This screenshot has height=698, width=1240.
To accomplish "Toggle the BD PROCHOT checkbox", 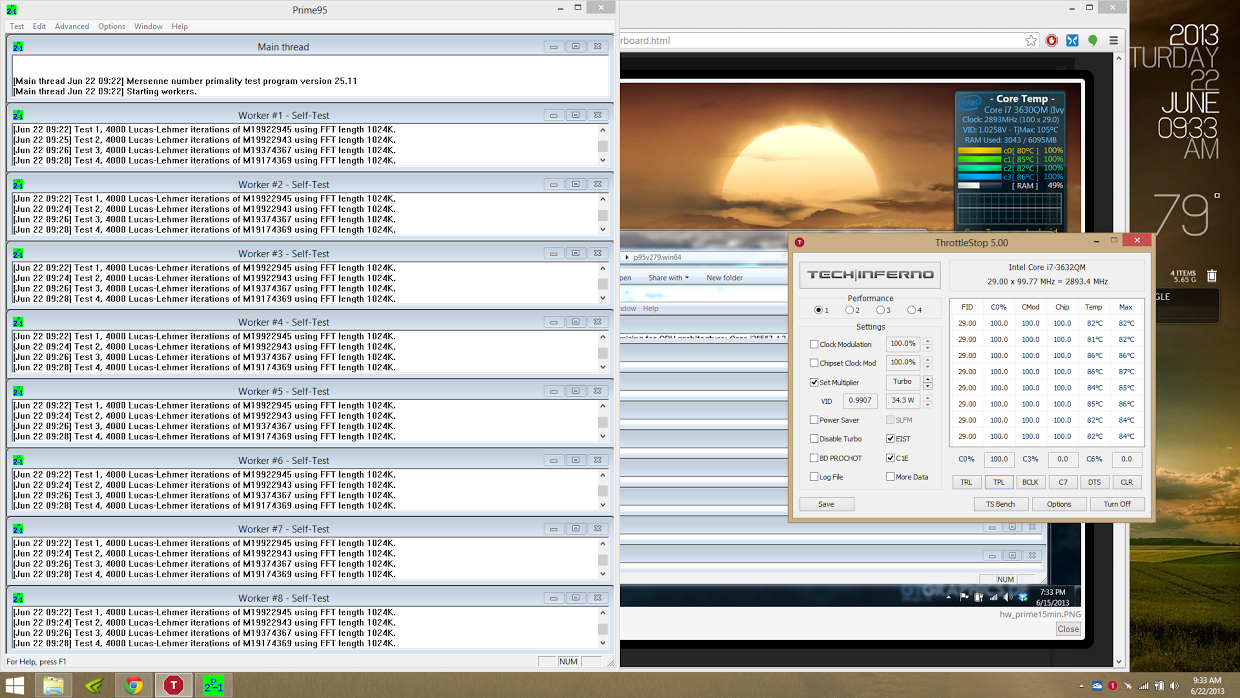I will click(814, 458).
